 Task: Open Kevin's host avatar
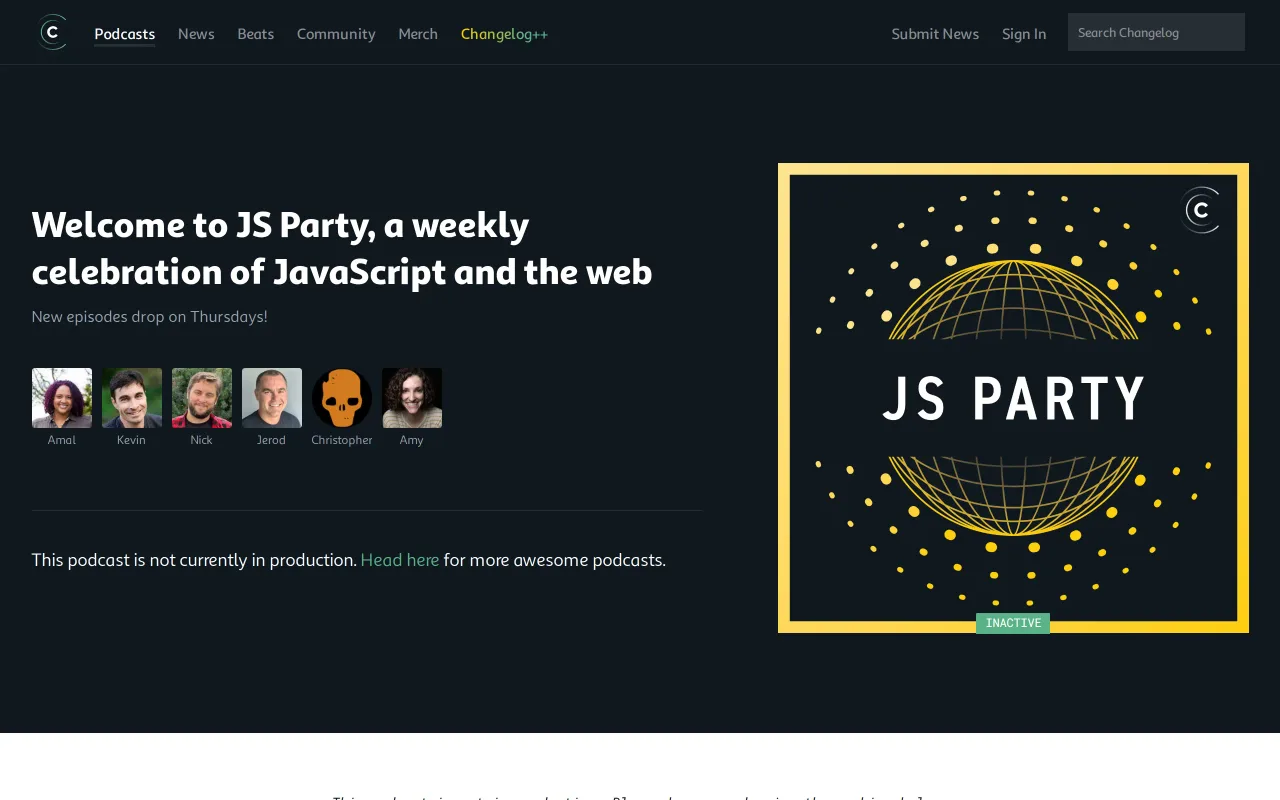click(132, 398)
